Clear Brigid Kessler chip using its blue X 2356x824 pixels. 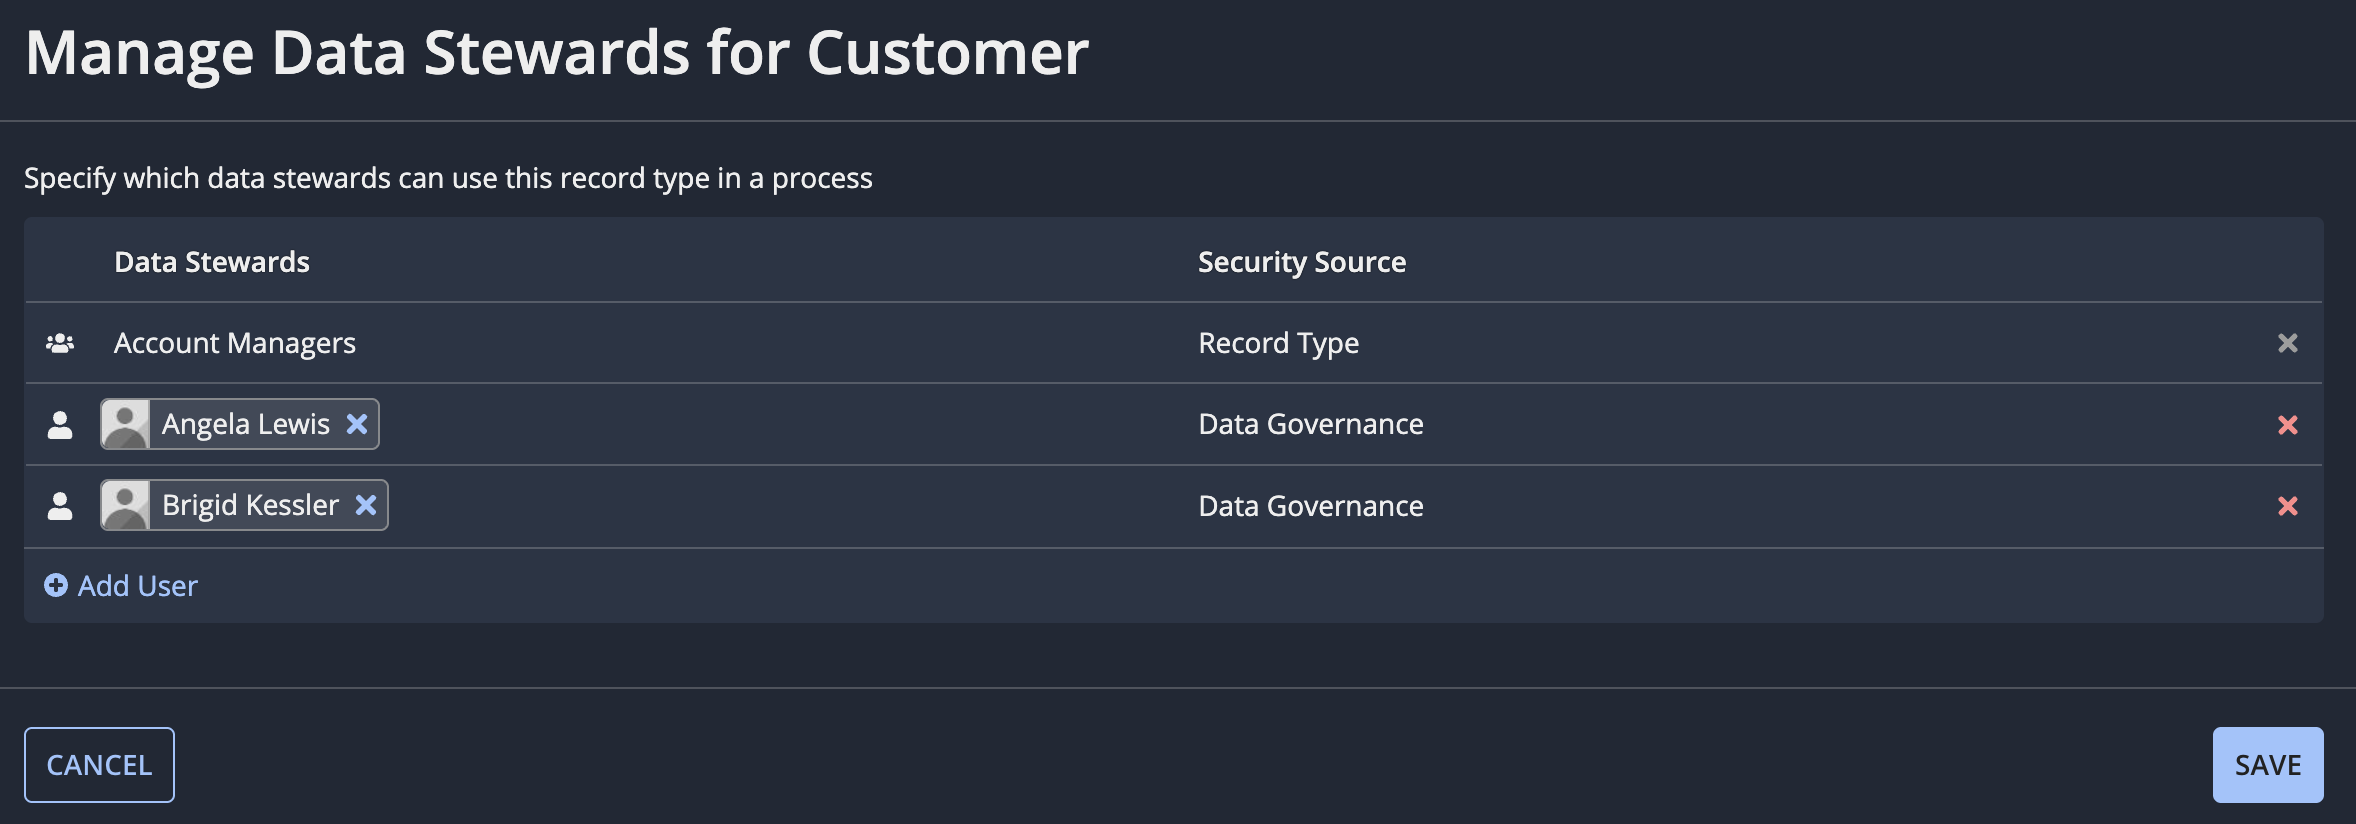[366, 505]
